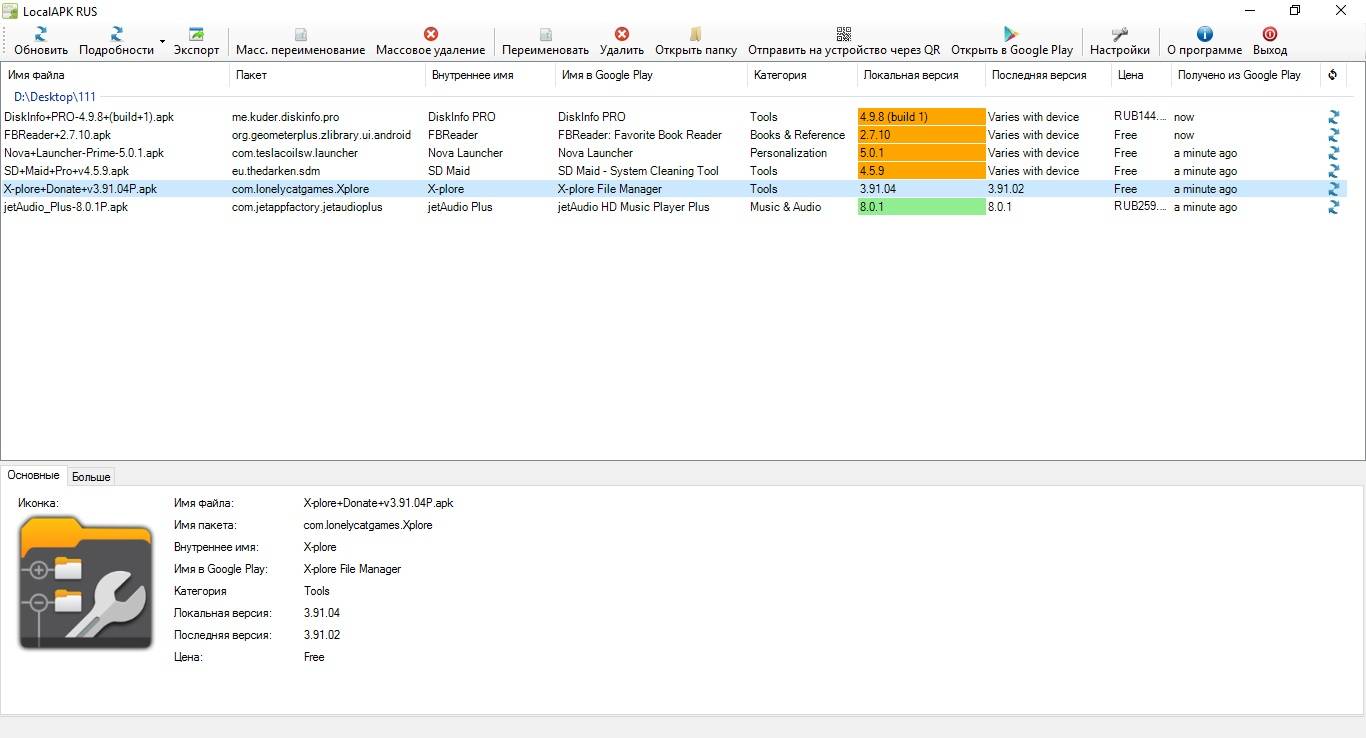Refresh DiskInfo PRO row update icon

(x=1334, y=117)
